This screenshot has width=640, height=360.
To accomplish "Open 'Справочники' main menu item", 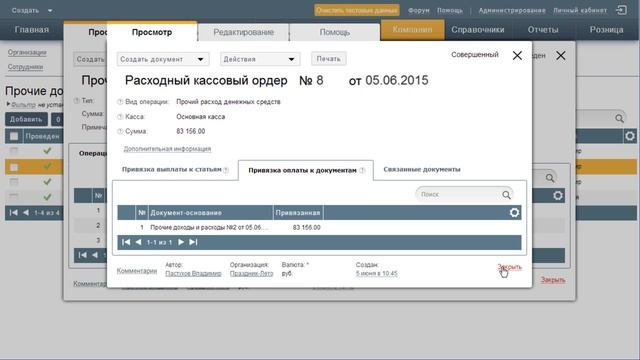I will pos(478,30).
